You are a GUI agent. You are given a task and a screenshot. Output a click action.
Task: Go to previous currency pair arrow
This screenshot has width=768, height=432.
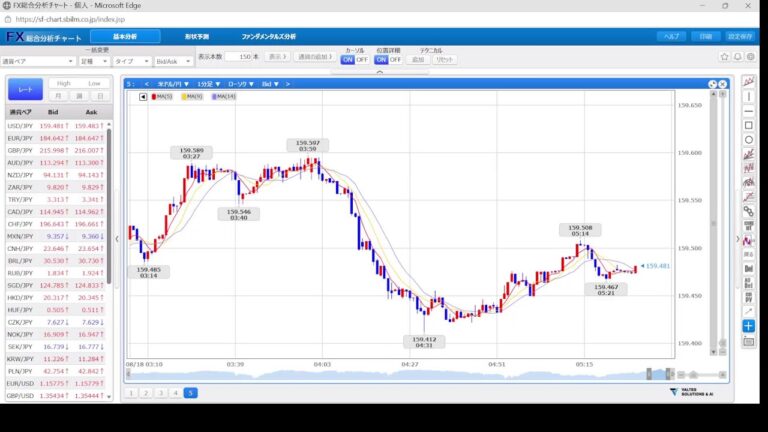[146, 84]
